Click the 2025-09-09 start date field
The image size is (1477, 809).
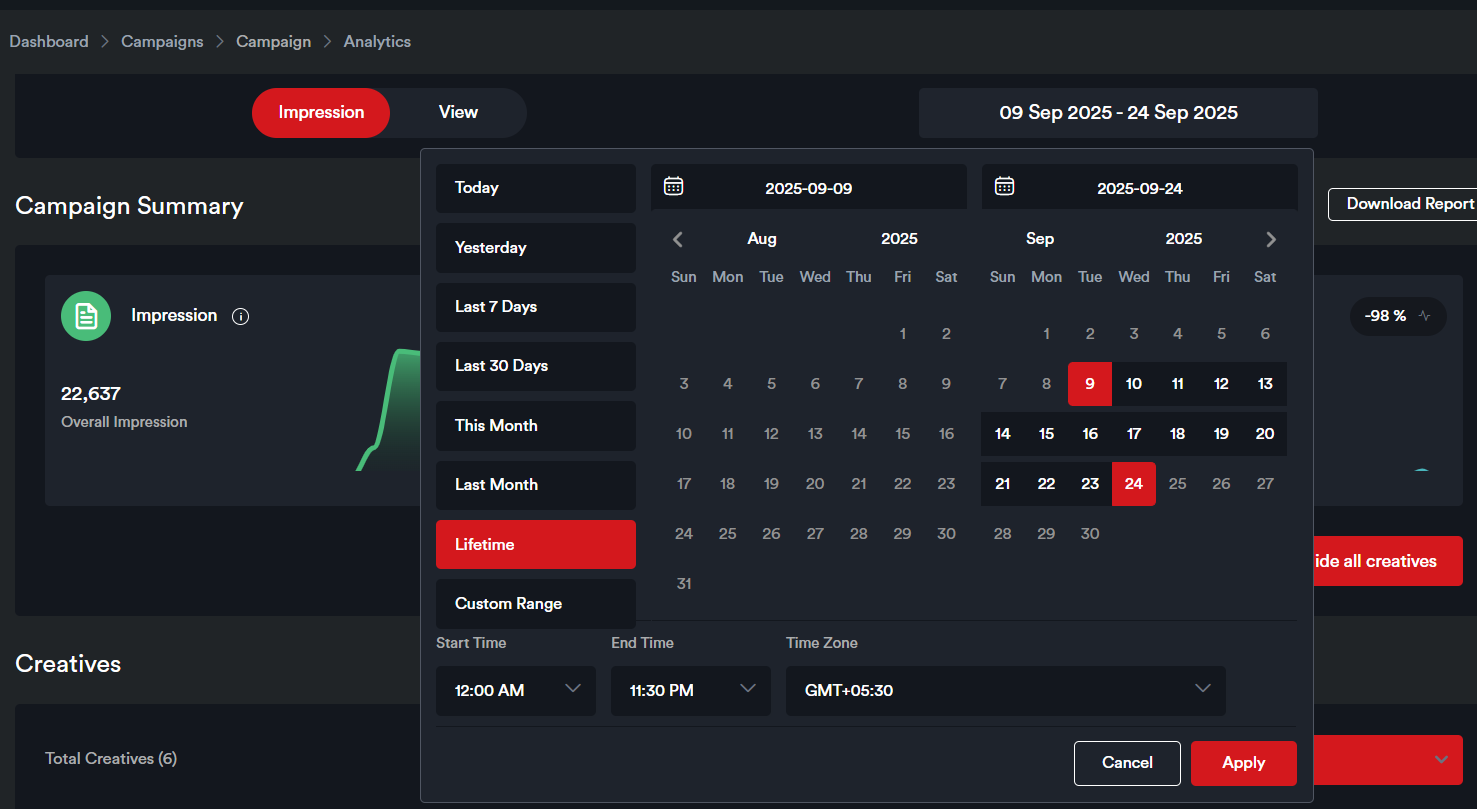(808, 188)
